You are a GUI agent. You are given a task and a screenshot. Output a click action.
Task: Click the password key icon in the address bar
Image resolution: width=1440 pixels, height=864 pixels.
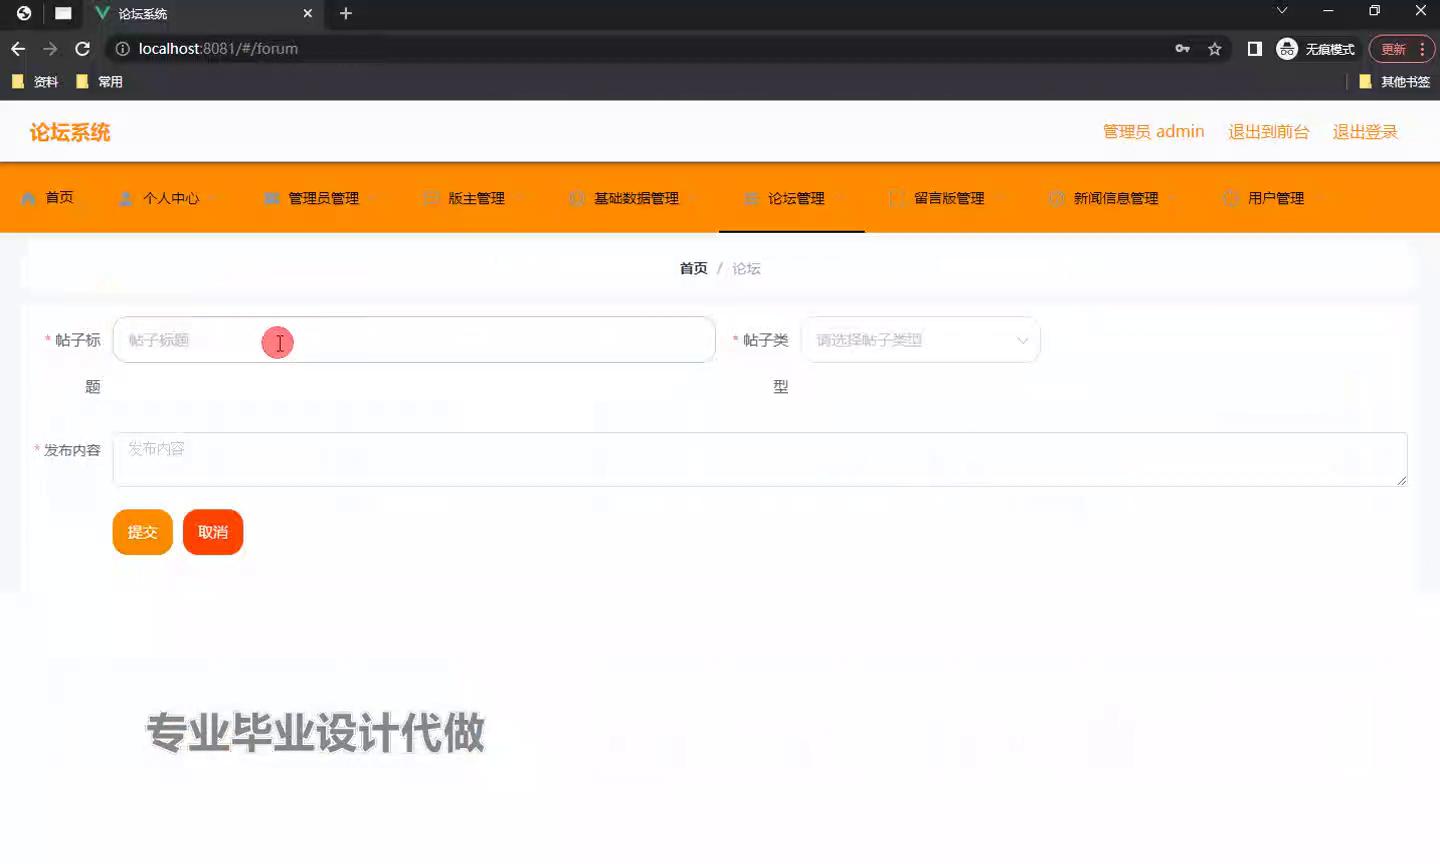coord(1182,48)
